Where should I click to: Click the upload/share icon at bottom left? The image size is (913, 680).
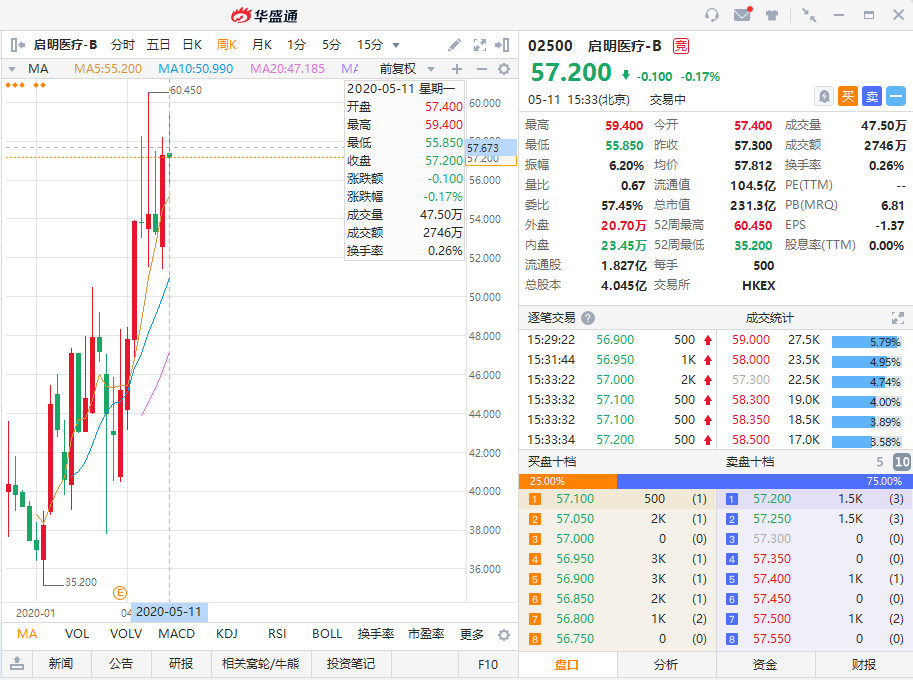pos(17,663)
